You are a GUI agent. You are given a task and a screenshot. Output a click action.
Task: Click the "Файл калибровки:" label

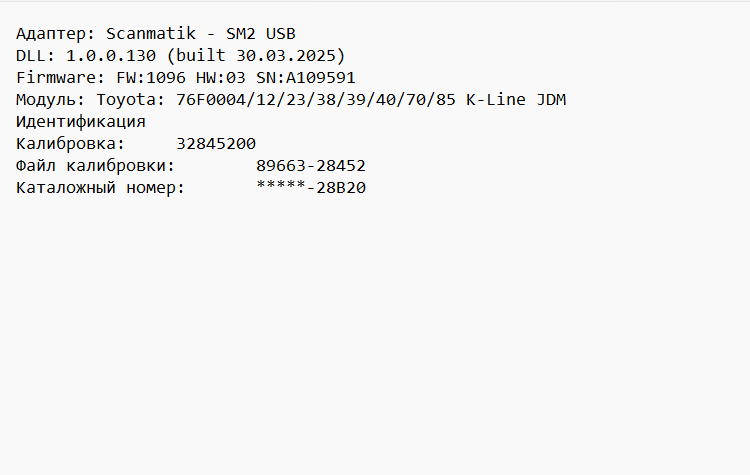96,165
